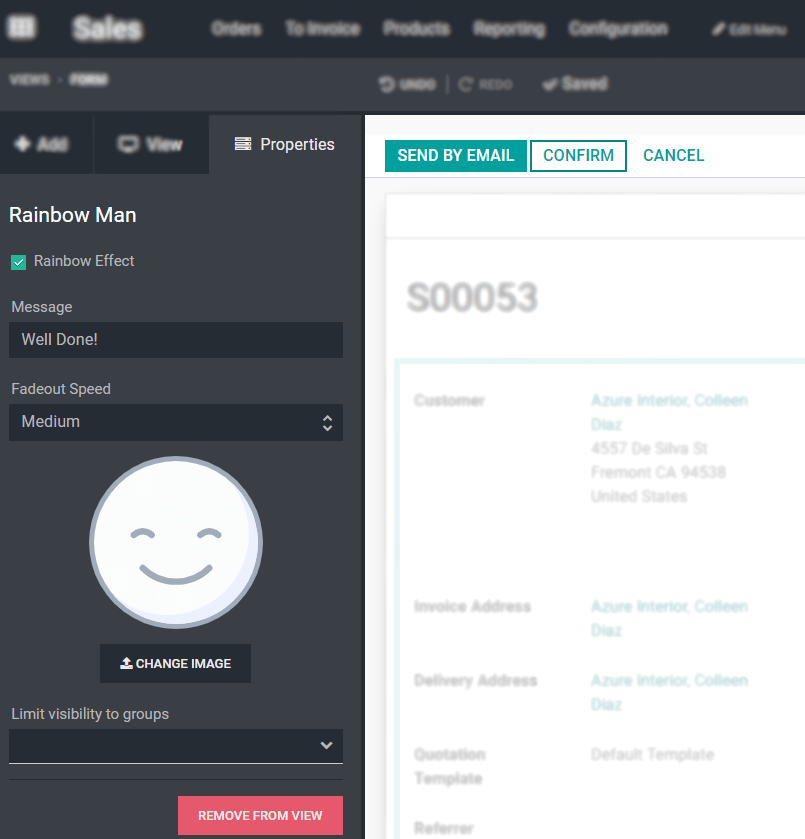Click the Well Done! message field

(x=175, y=340)
